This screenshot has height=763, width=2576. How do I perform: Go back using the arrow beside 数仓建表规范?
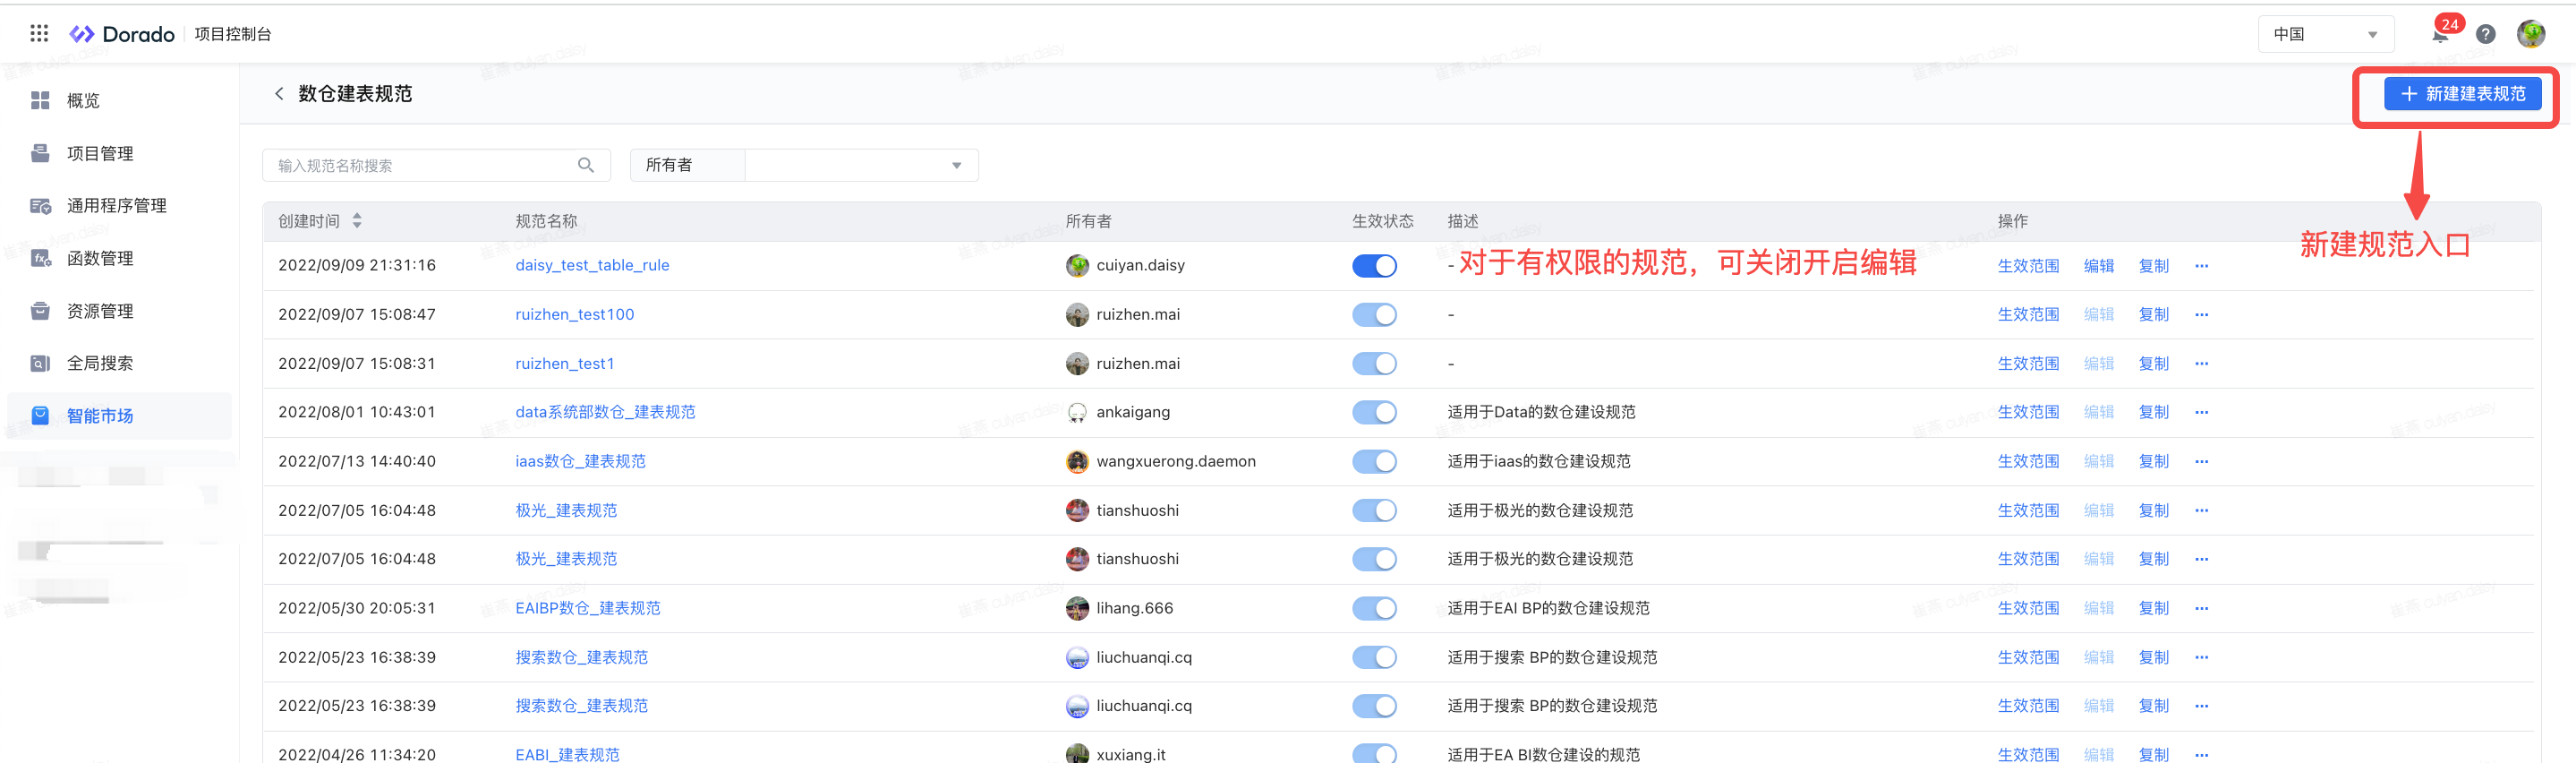pyautogui.click(x=279, y=94)
